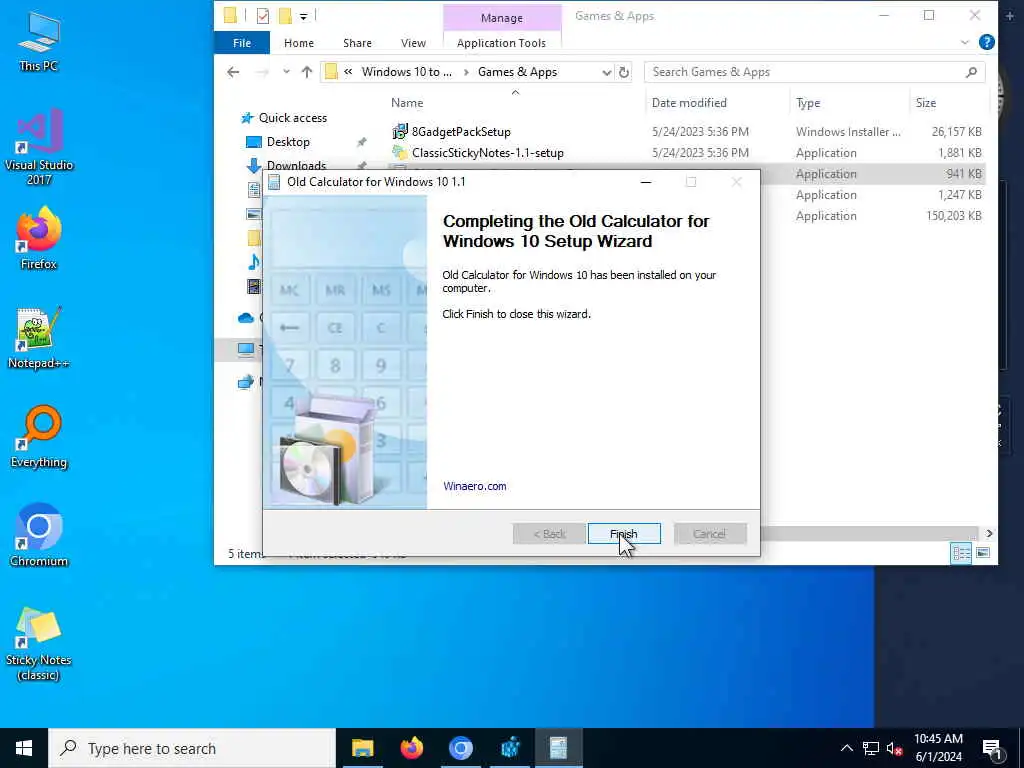This screenshot has width=1024, height=768.
Task: Switch Explorer to details view
Action: (x=961, y=553)
